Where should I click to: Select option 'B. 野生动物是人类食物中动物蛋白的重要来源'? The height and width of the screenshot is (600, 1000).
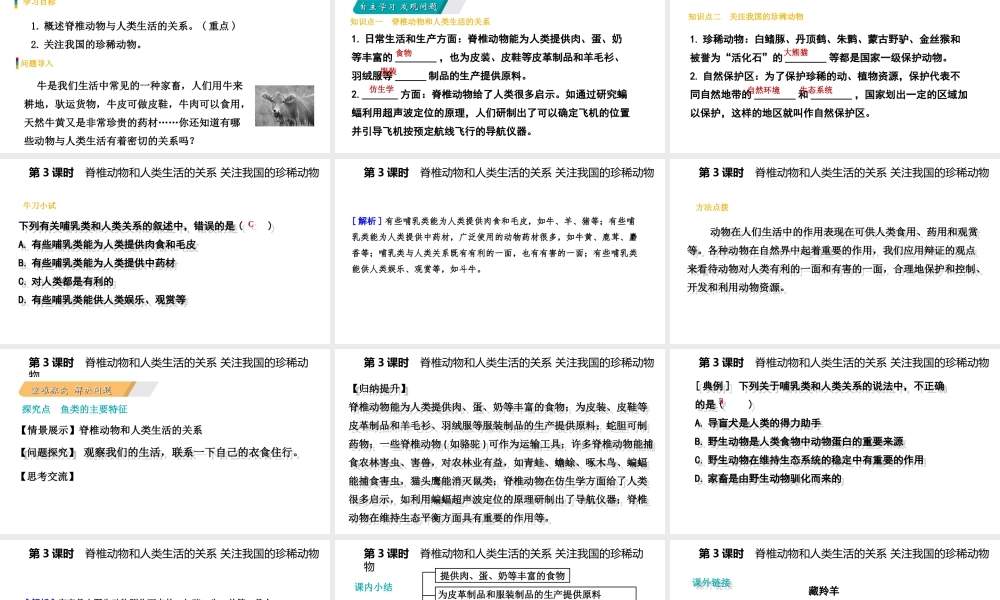coord(799,441)
